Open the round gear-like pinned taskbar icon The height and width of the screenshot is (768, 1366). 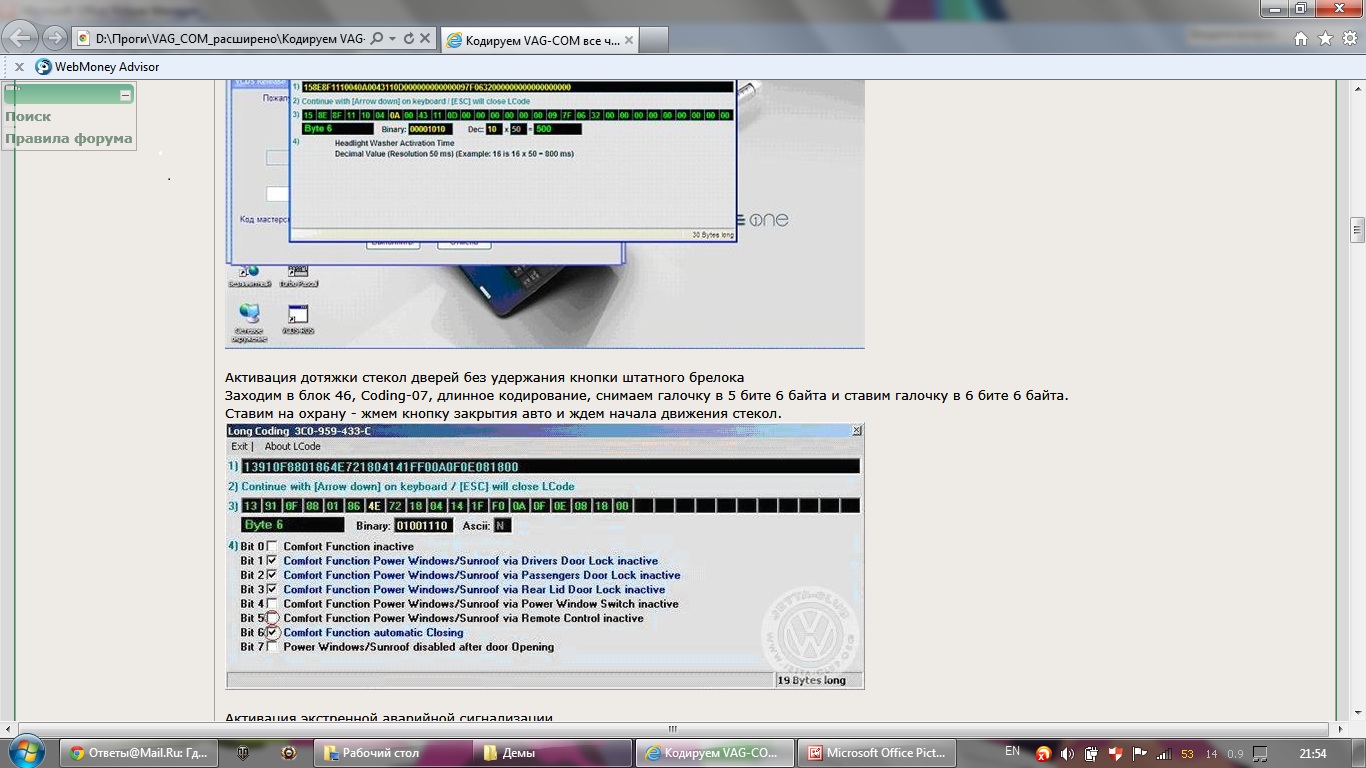coord(289,753)
